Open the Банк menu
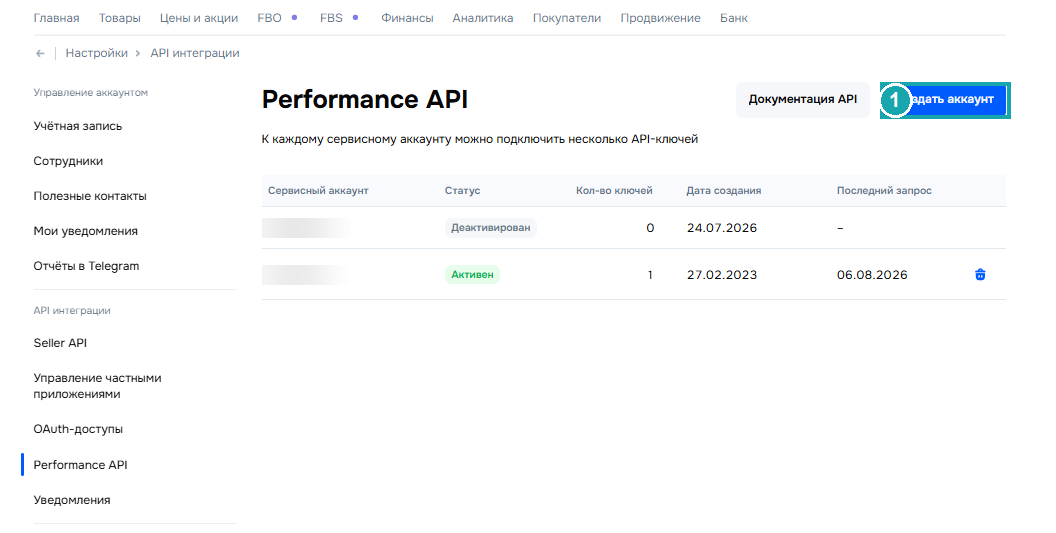This screenshot has height=533, width=1056. pyautogui.click(x=734, y=18)
